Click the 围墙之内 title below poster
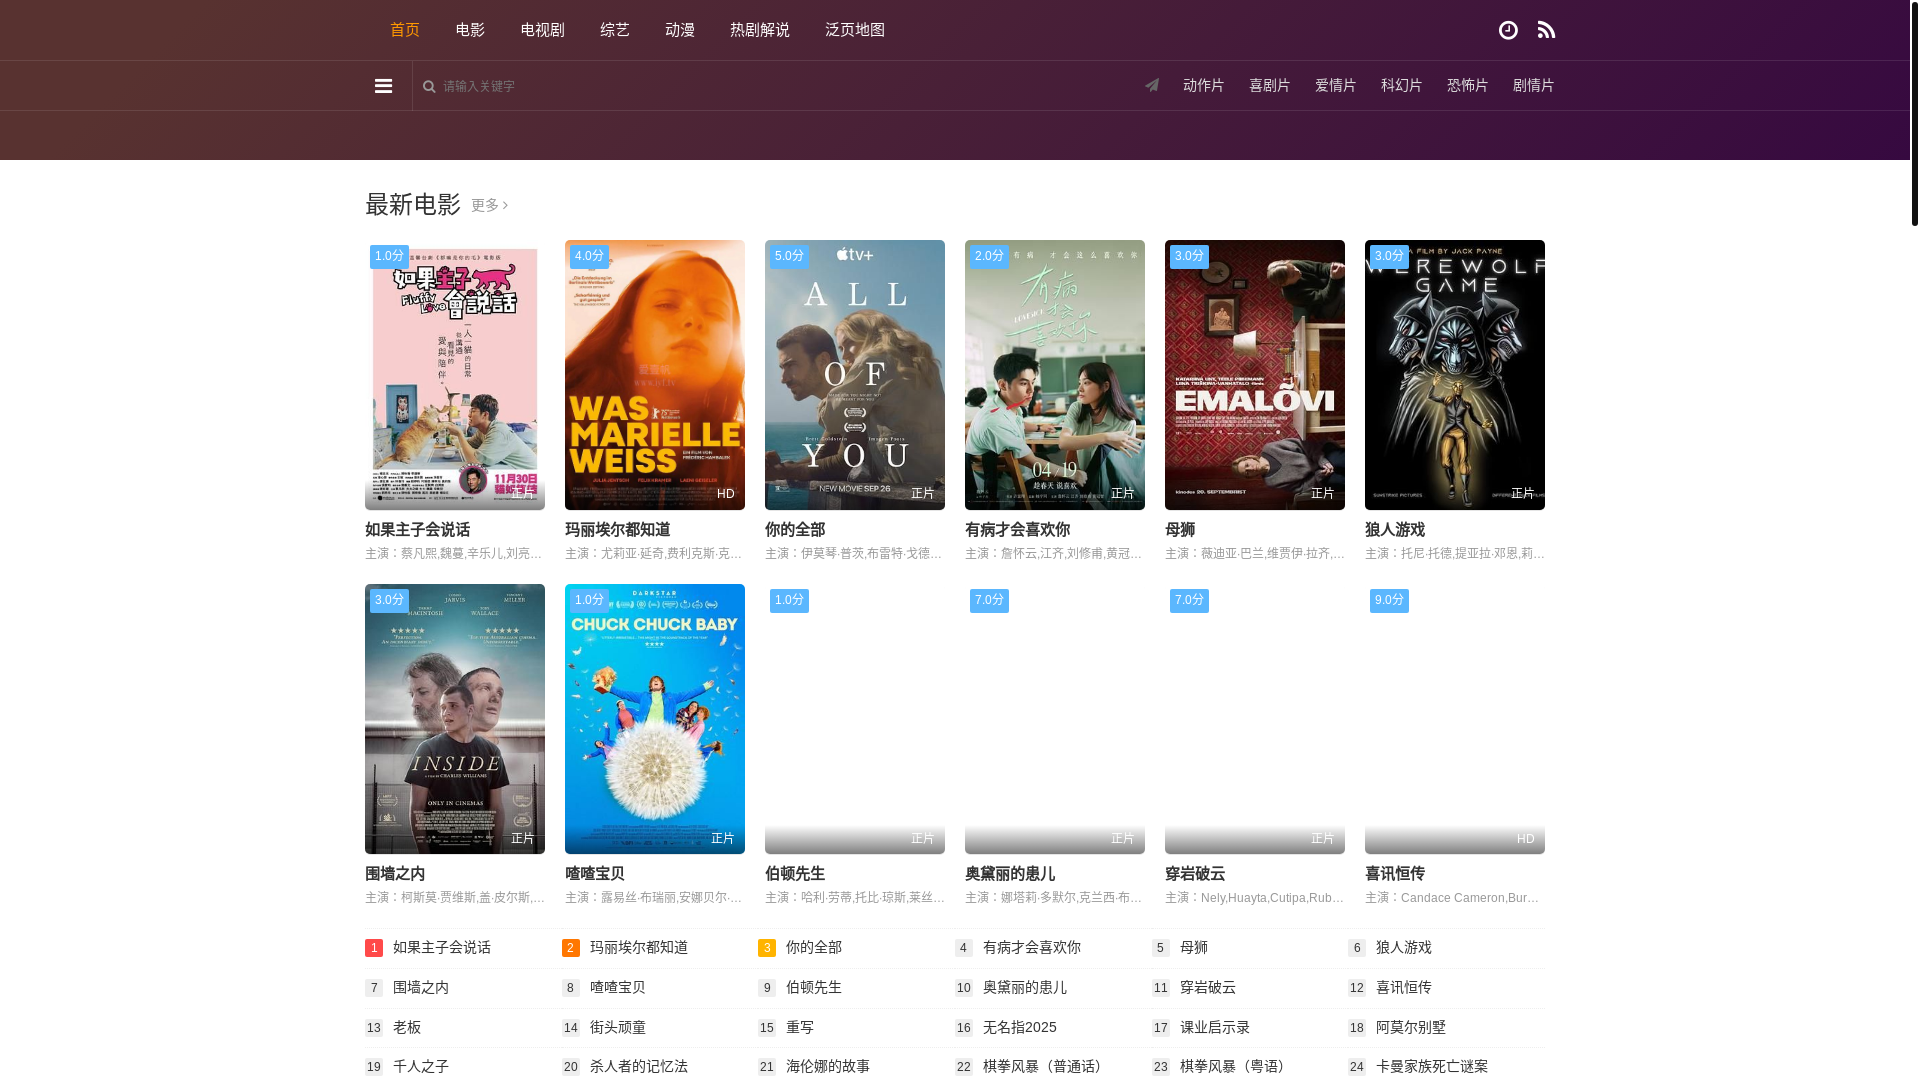Image resolution: width=1920 pixels, height=1080 pixels. point(395,874)
